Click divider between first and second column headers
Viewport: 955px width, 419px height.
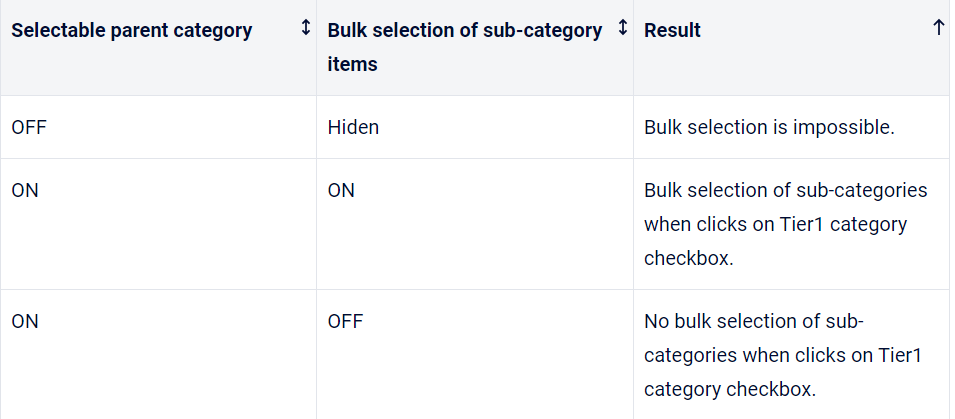(317, 47)
